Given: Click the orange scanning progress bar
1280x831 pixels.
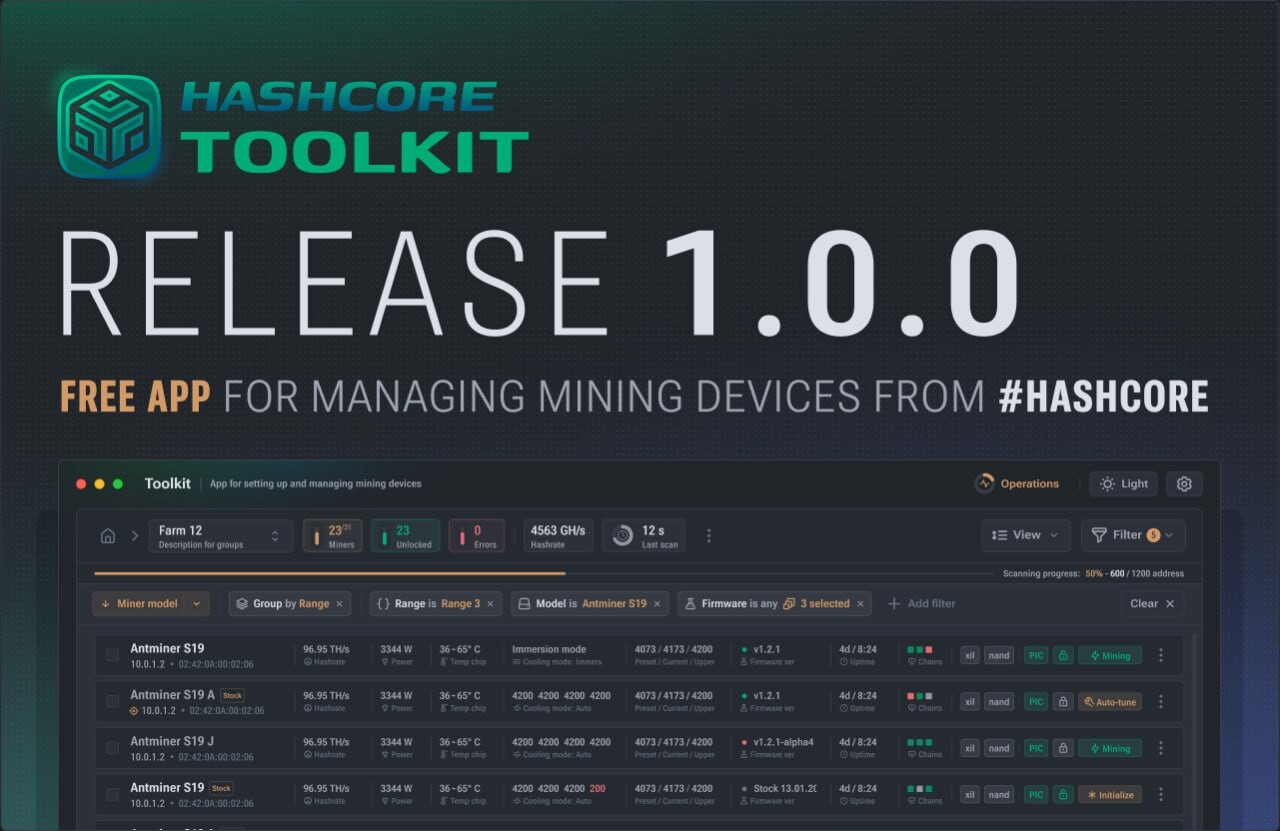Looking at the screenshot, I should [329, 574].
